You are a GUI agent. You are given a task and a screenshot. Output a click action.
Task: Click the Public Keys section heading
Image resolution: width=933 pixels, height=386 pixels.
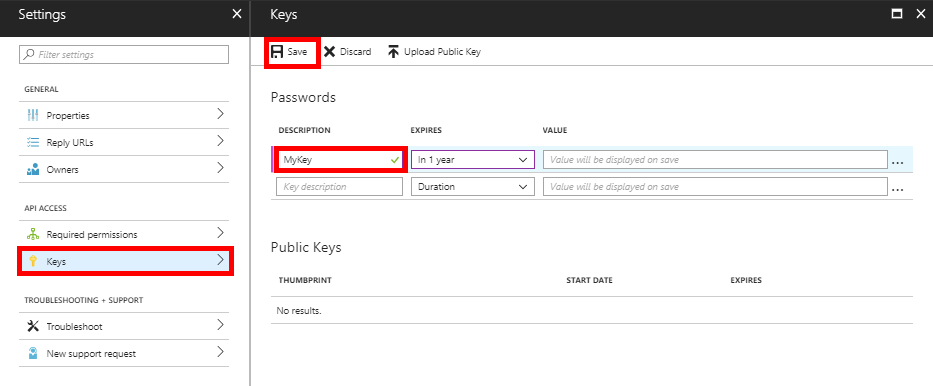[x=306, y=247]
